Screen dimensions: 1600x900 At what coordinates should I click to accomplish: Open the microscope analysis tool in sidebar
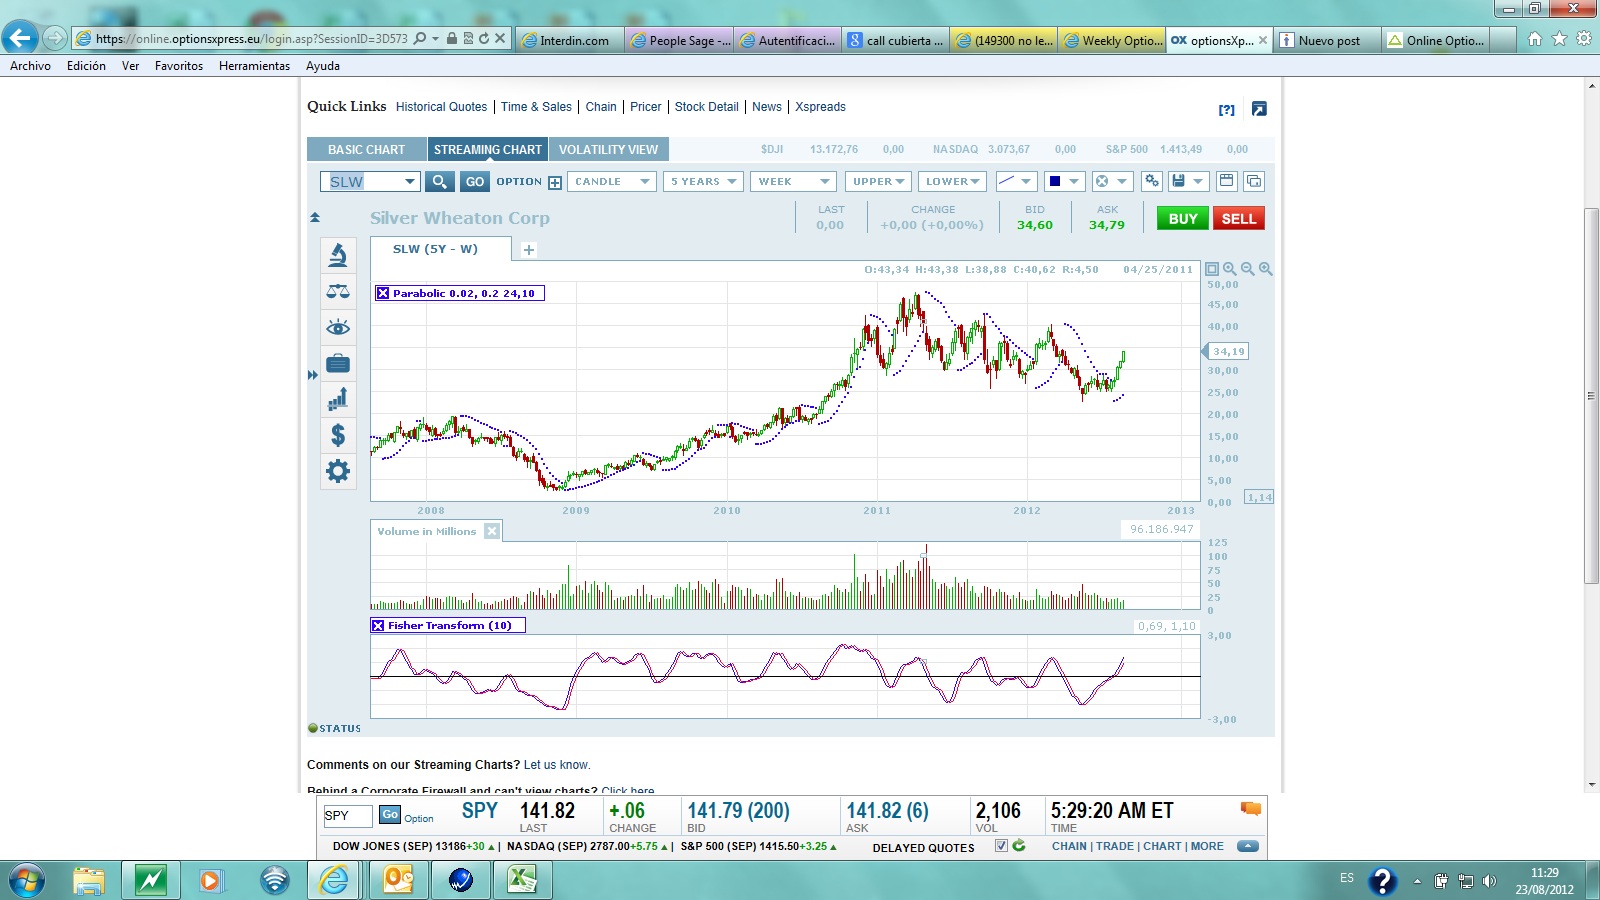[x=338, y=255]
